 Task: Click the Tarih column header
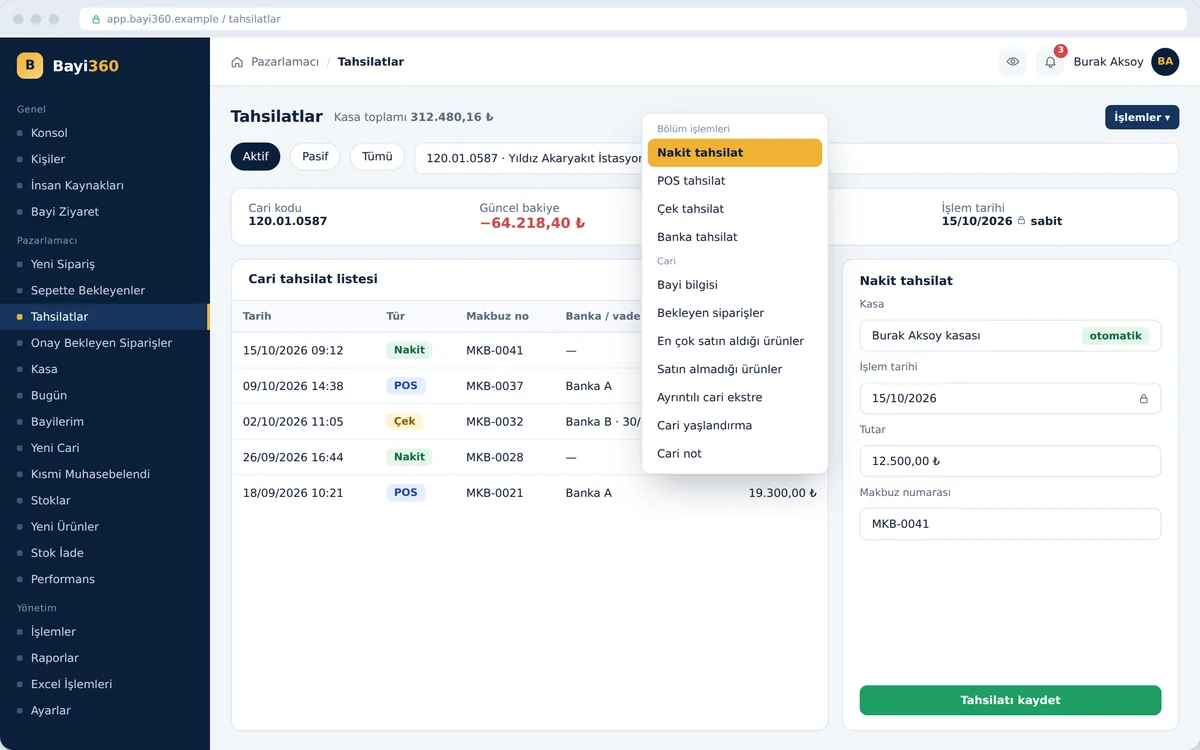(x=257, y=317)
